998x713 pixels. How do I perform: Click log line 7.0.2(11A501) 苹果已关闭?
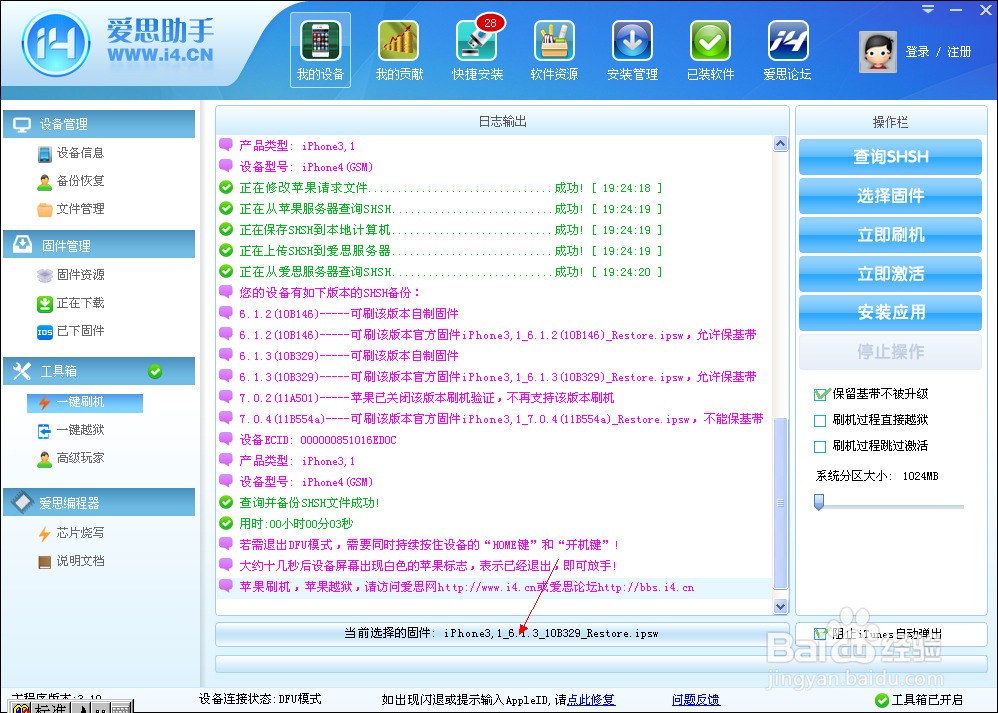click(426, 398)
